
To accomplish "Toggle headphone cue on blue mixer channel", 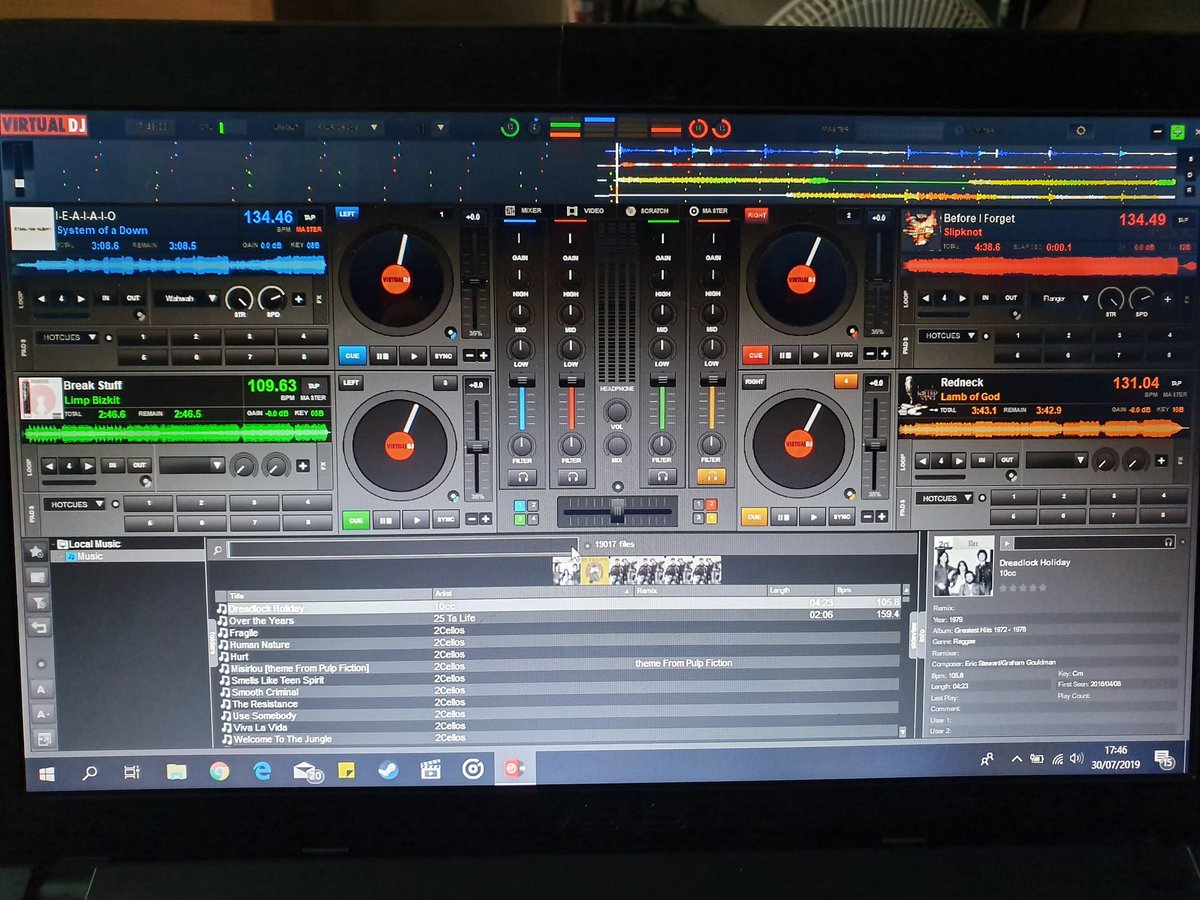I will click(x=521, y=478).
